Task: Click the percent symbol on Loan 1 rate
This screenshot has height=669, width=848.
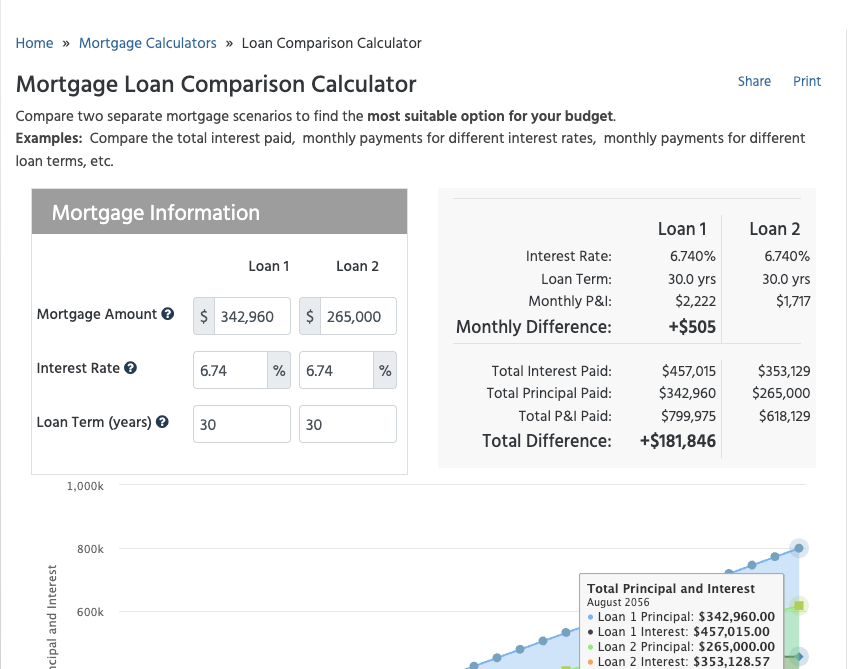Action: (x=279, y=370)
